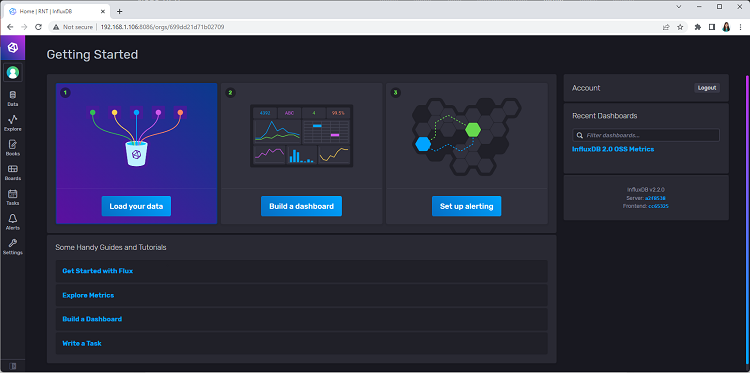
Task: Open the Chrome profile avatar
Action: 726,27
